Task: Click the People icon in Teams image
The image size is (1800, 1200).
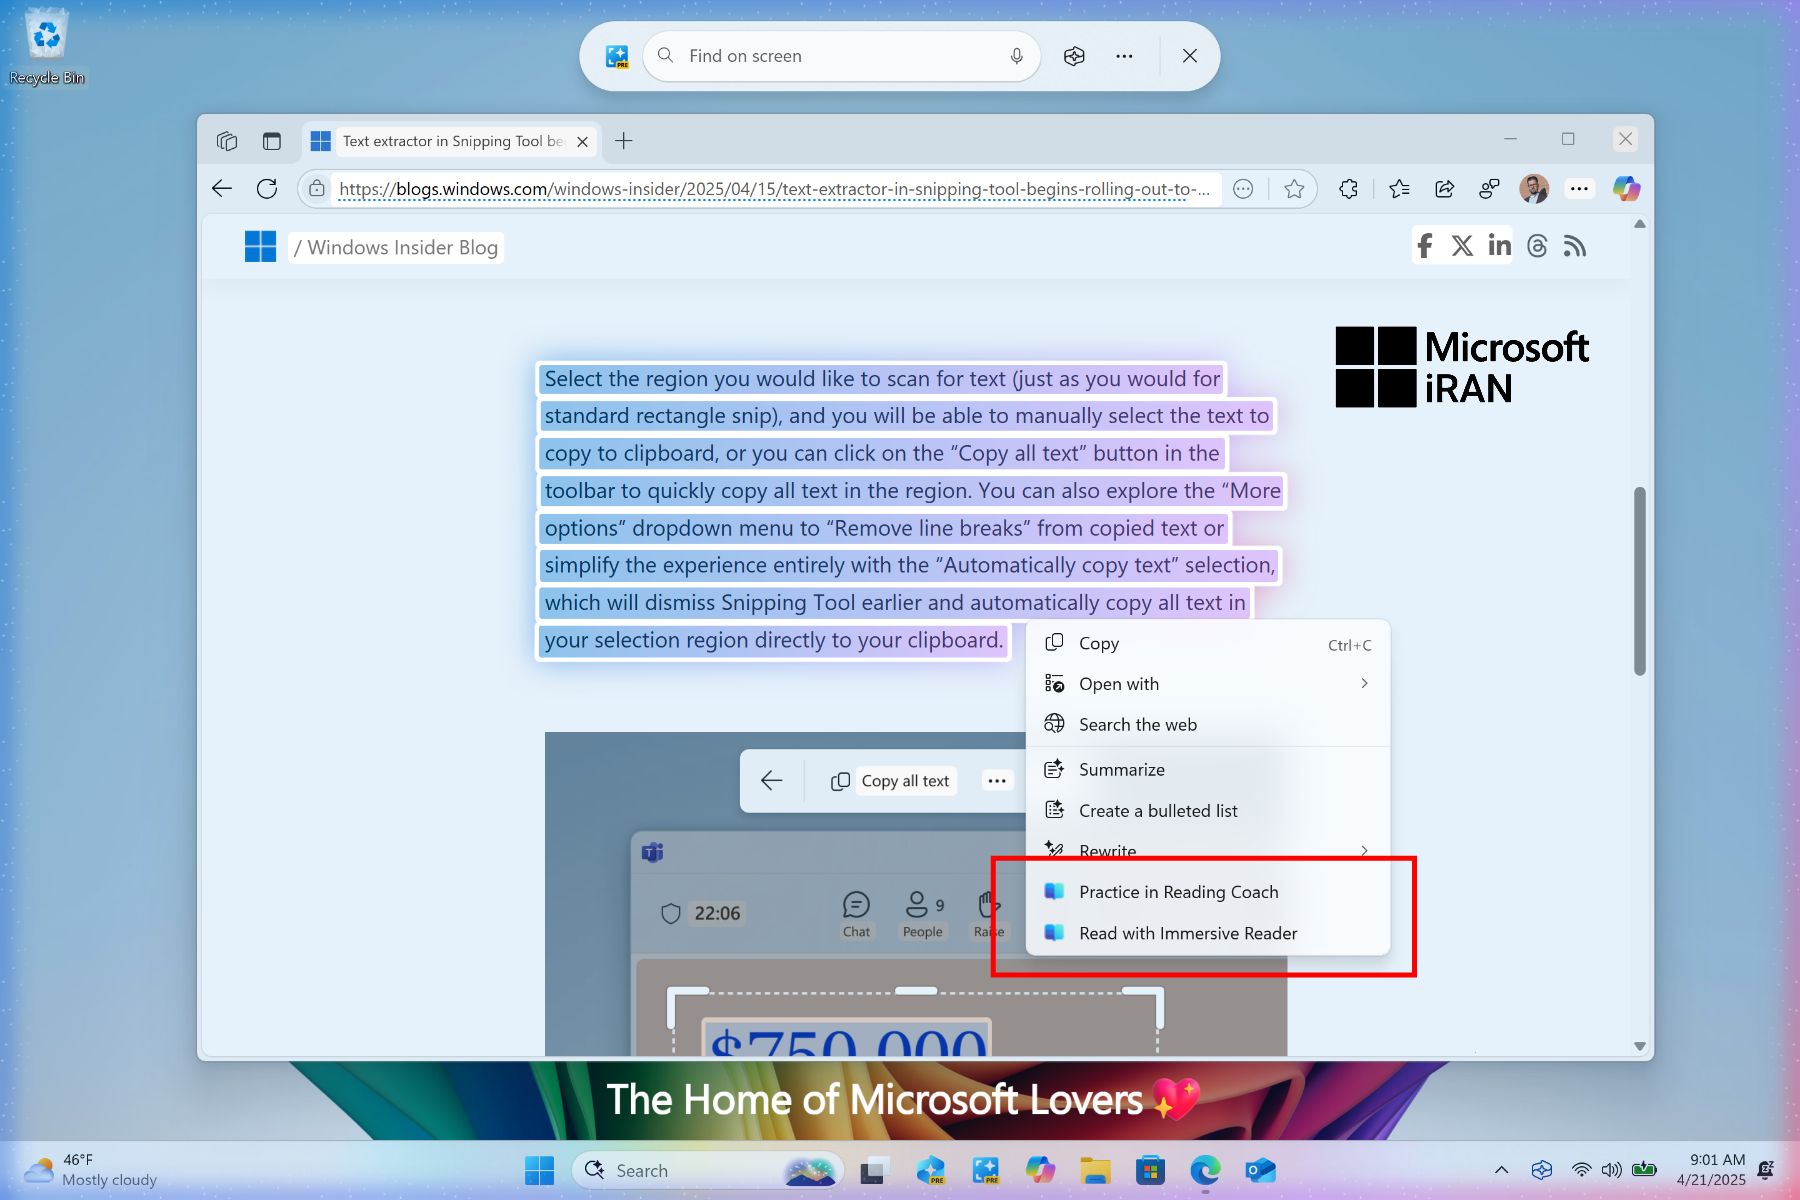Action: pos(922,914)
